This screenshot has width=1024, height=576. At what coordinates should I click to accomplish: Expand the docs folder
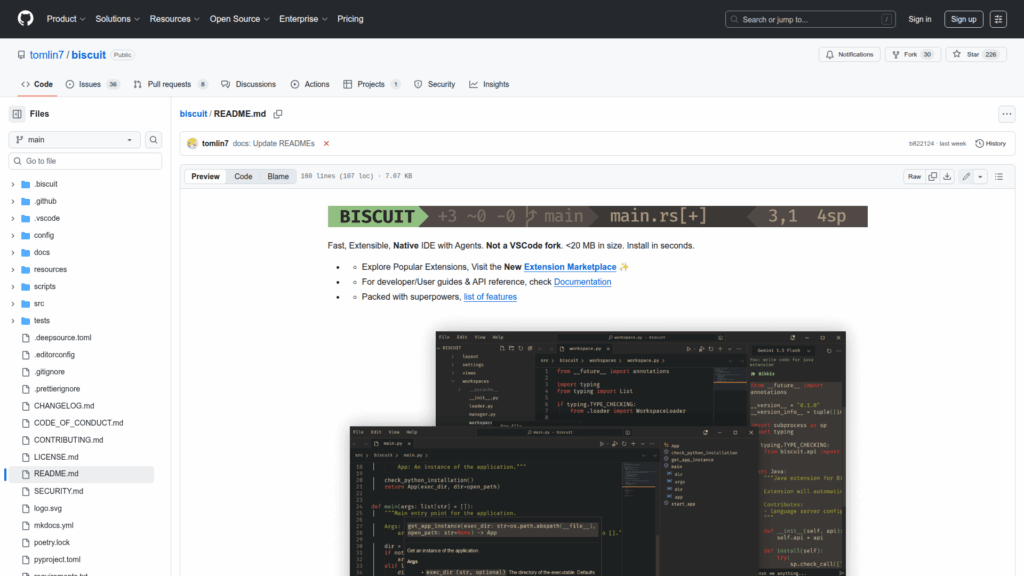tap(12, 252)
